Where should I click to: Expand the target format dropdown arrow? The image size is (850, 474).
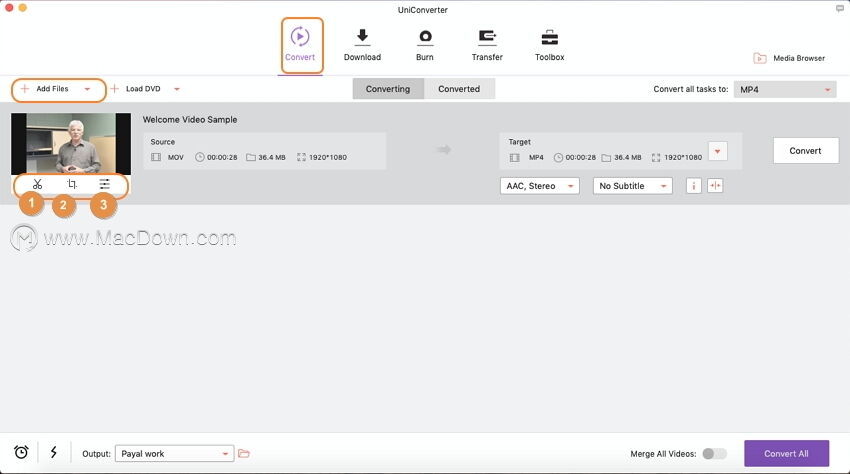(x=718, y=151)
